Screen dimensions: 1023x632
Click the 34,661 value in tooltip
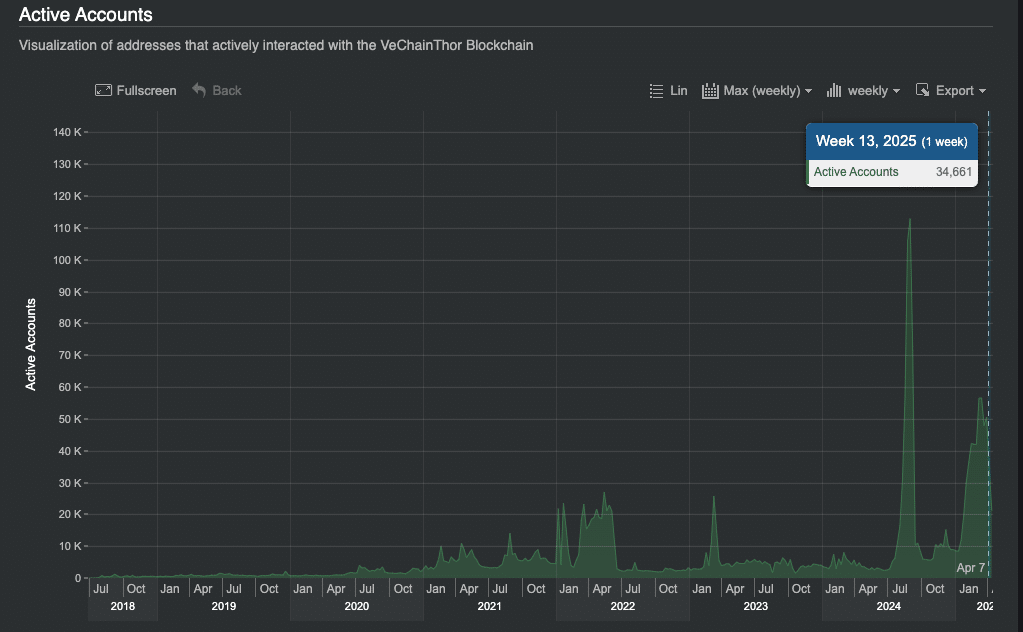[954, 172]
